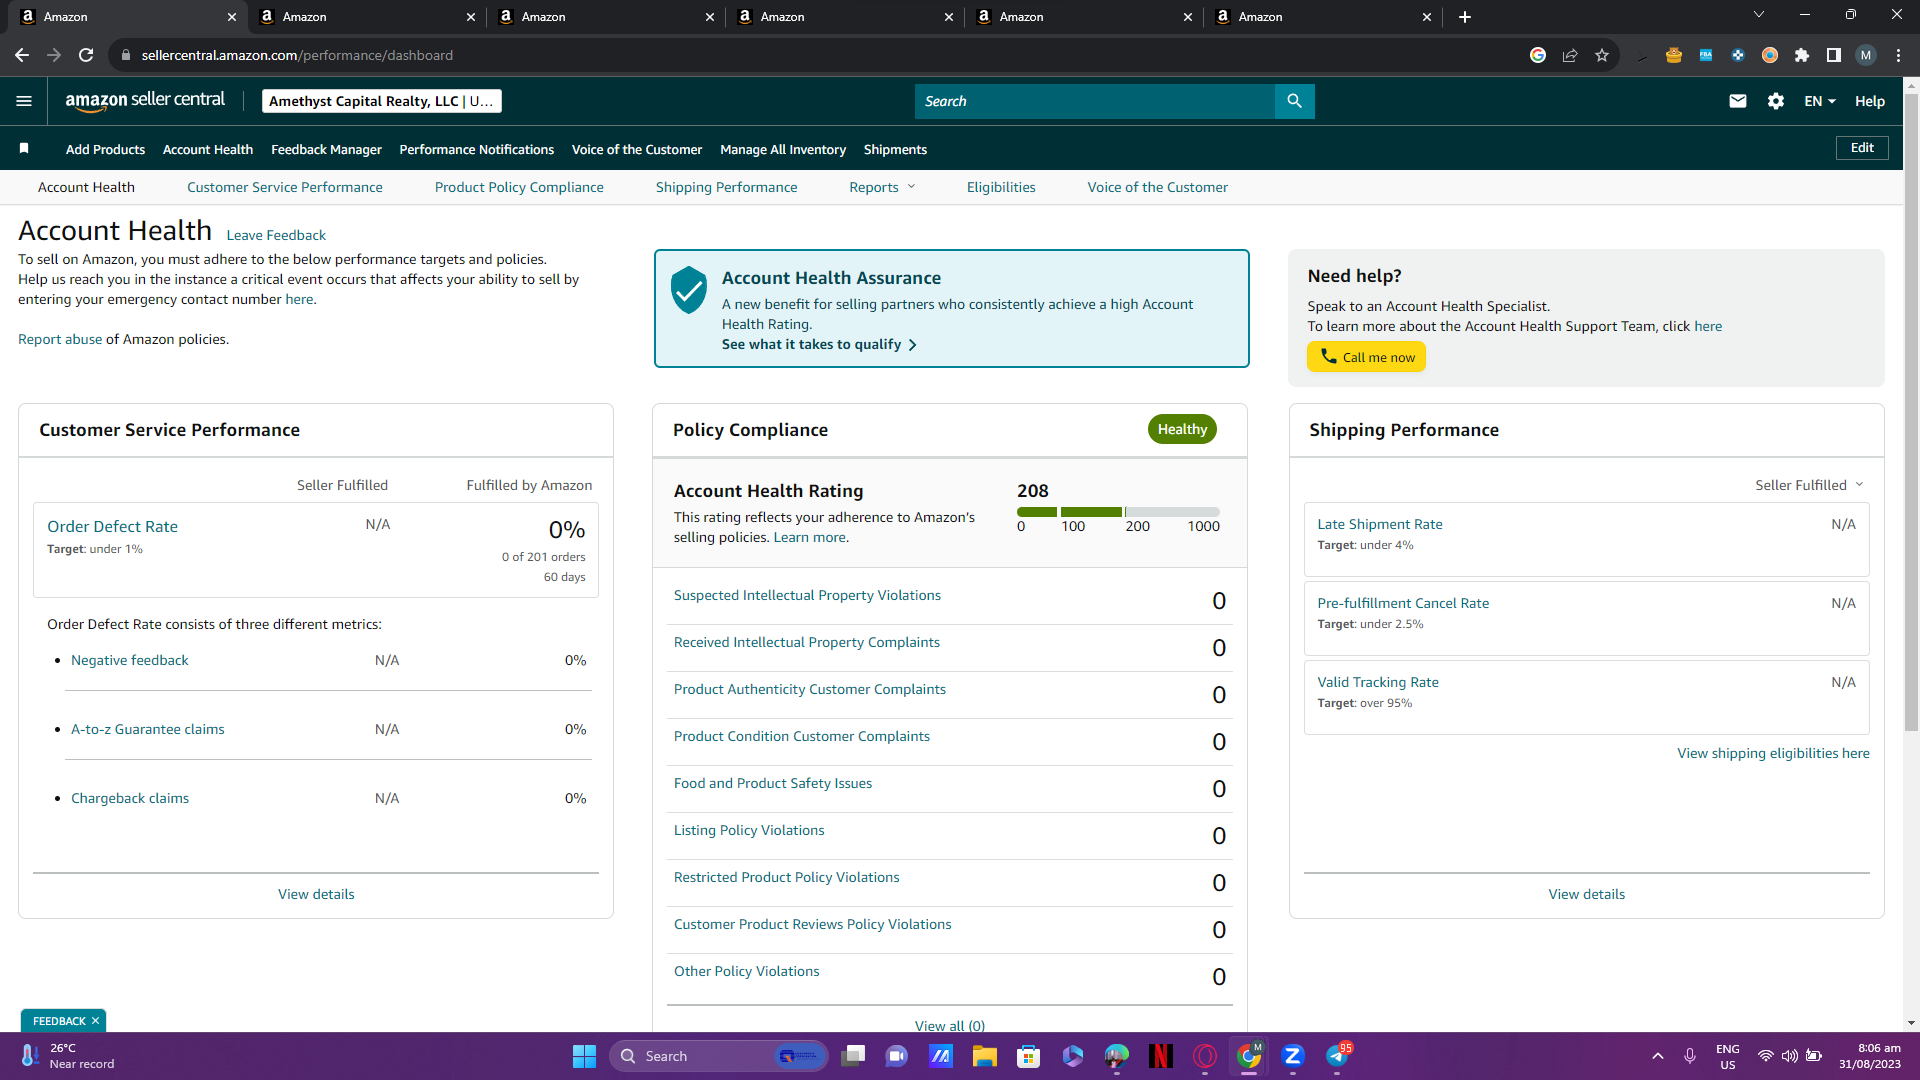
Task: Open the messages envelope icon
Action: pos(1738,101)
